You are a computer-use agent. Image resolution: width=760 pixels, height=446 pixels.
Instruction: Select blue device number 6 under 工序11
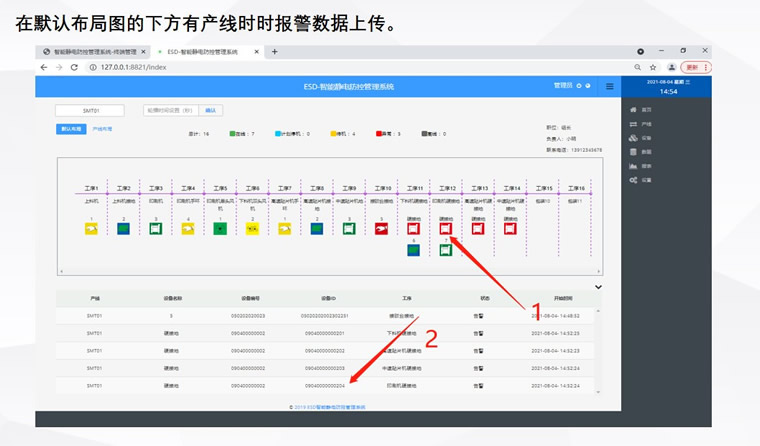point(413,250)
